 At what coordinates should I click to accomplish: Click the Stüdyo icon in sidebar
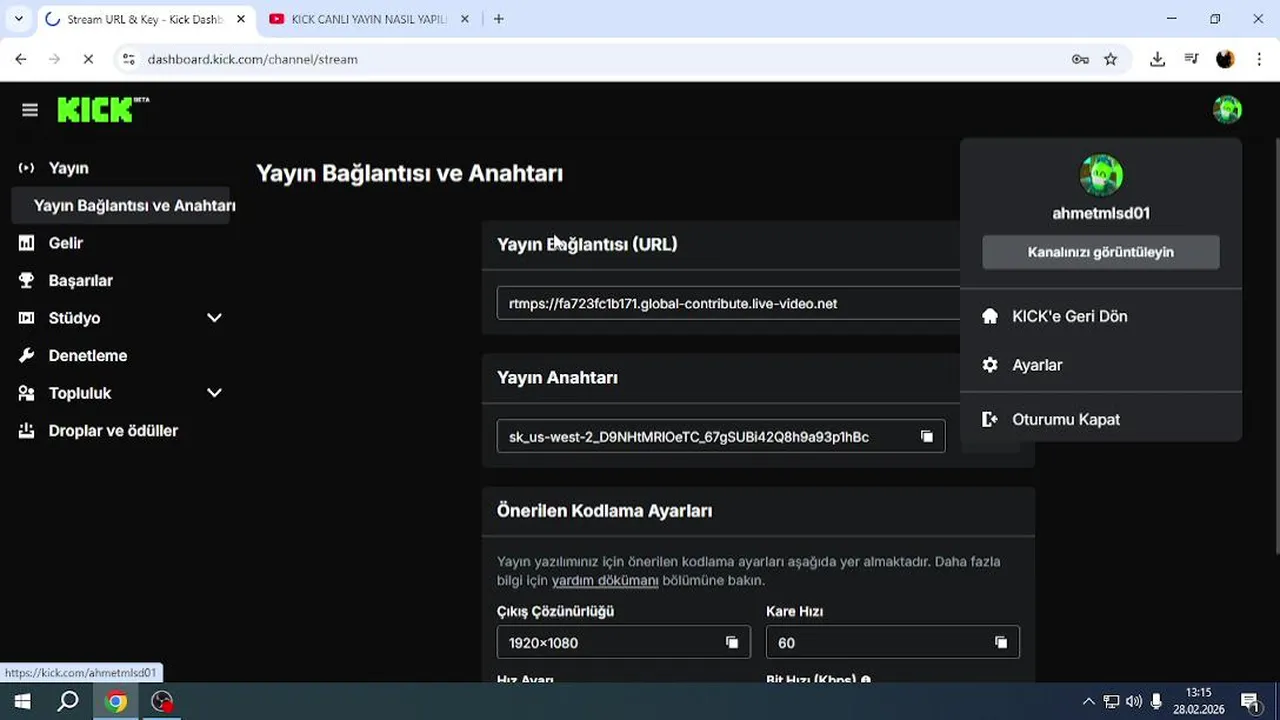27,318
